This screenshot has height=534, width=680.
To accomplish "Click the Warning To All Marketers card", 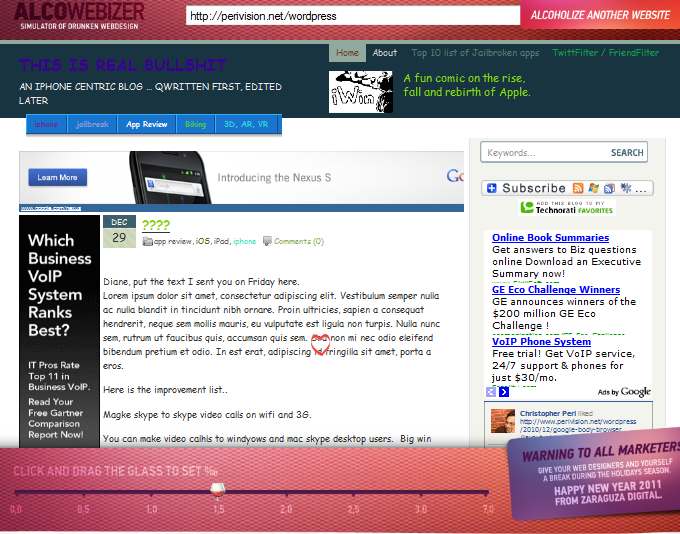I will [594, 474].
